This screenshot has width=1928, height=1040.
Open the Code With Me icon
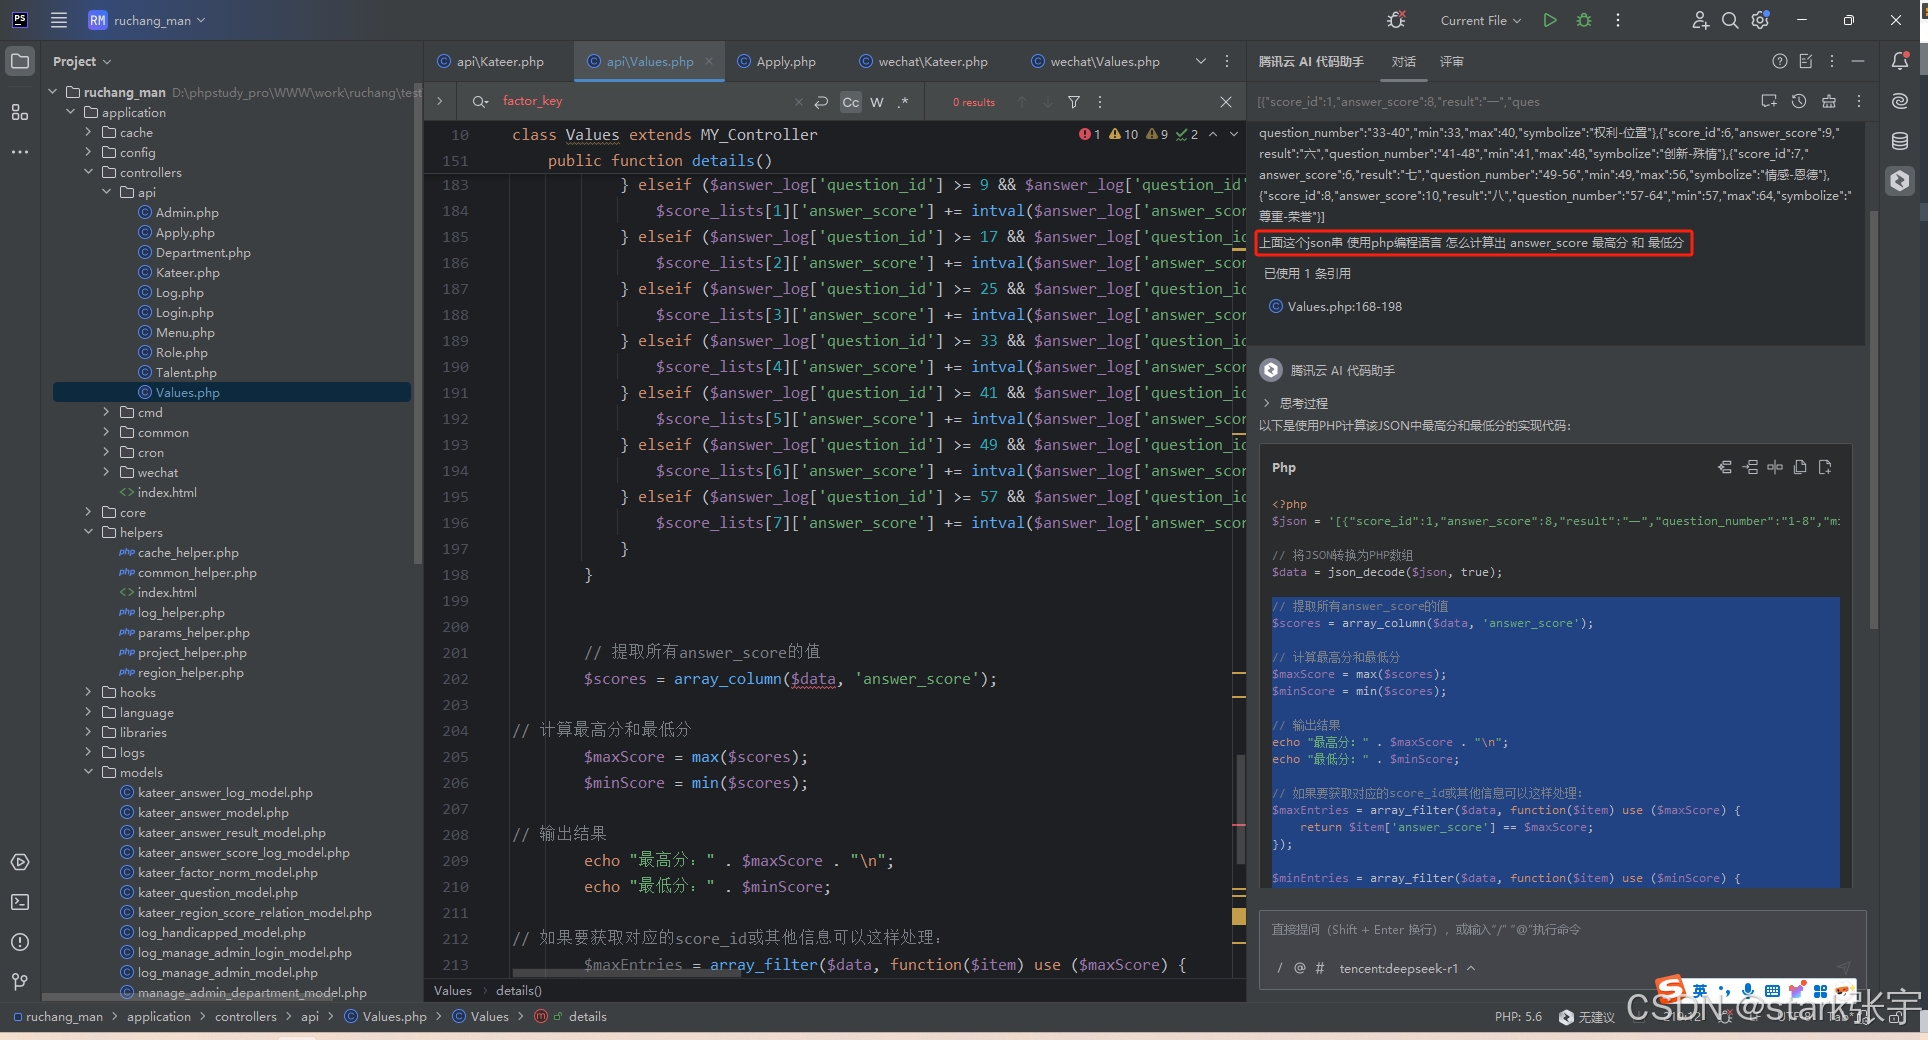click(1700, 20)
